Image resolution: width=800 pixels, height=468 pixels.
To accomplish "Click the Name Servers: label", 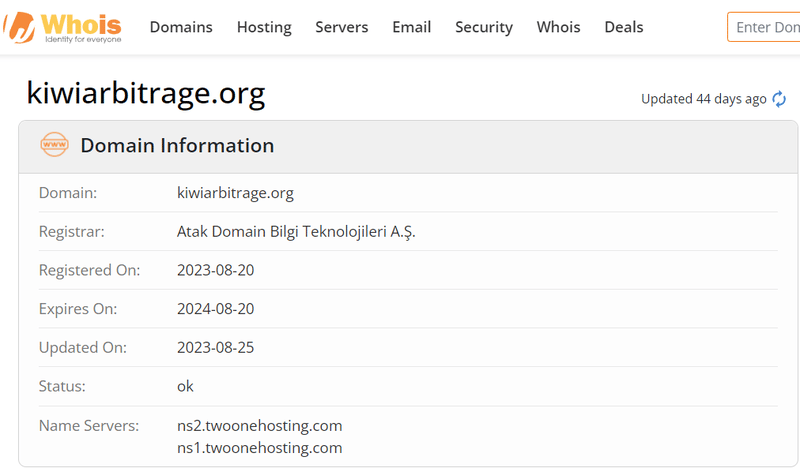I will pos(89,426).
